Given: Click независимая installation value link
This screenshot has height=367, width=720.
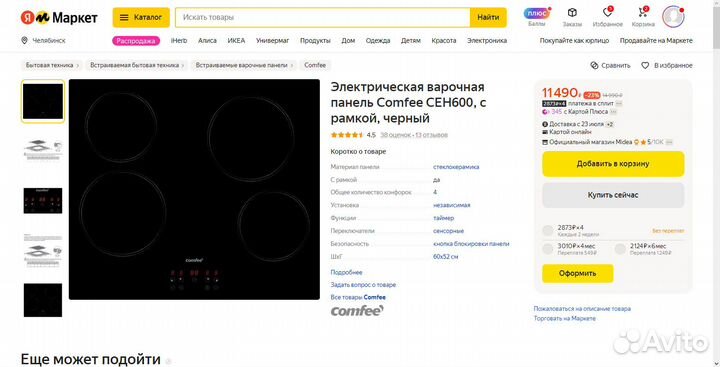Looking at the screenshot, I should point(451,205).
